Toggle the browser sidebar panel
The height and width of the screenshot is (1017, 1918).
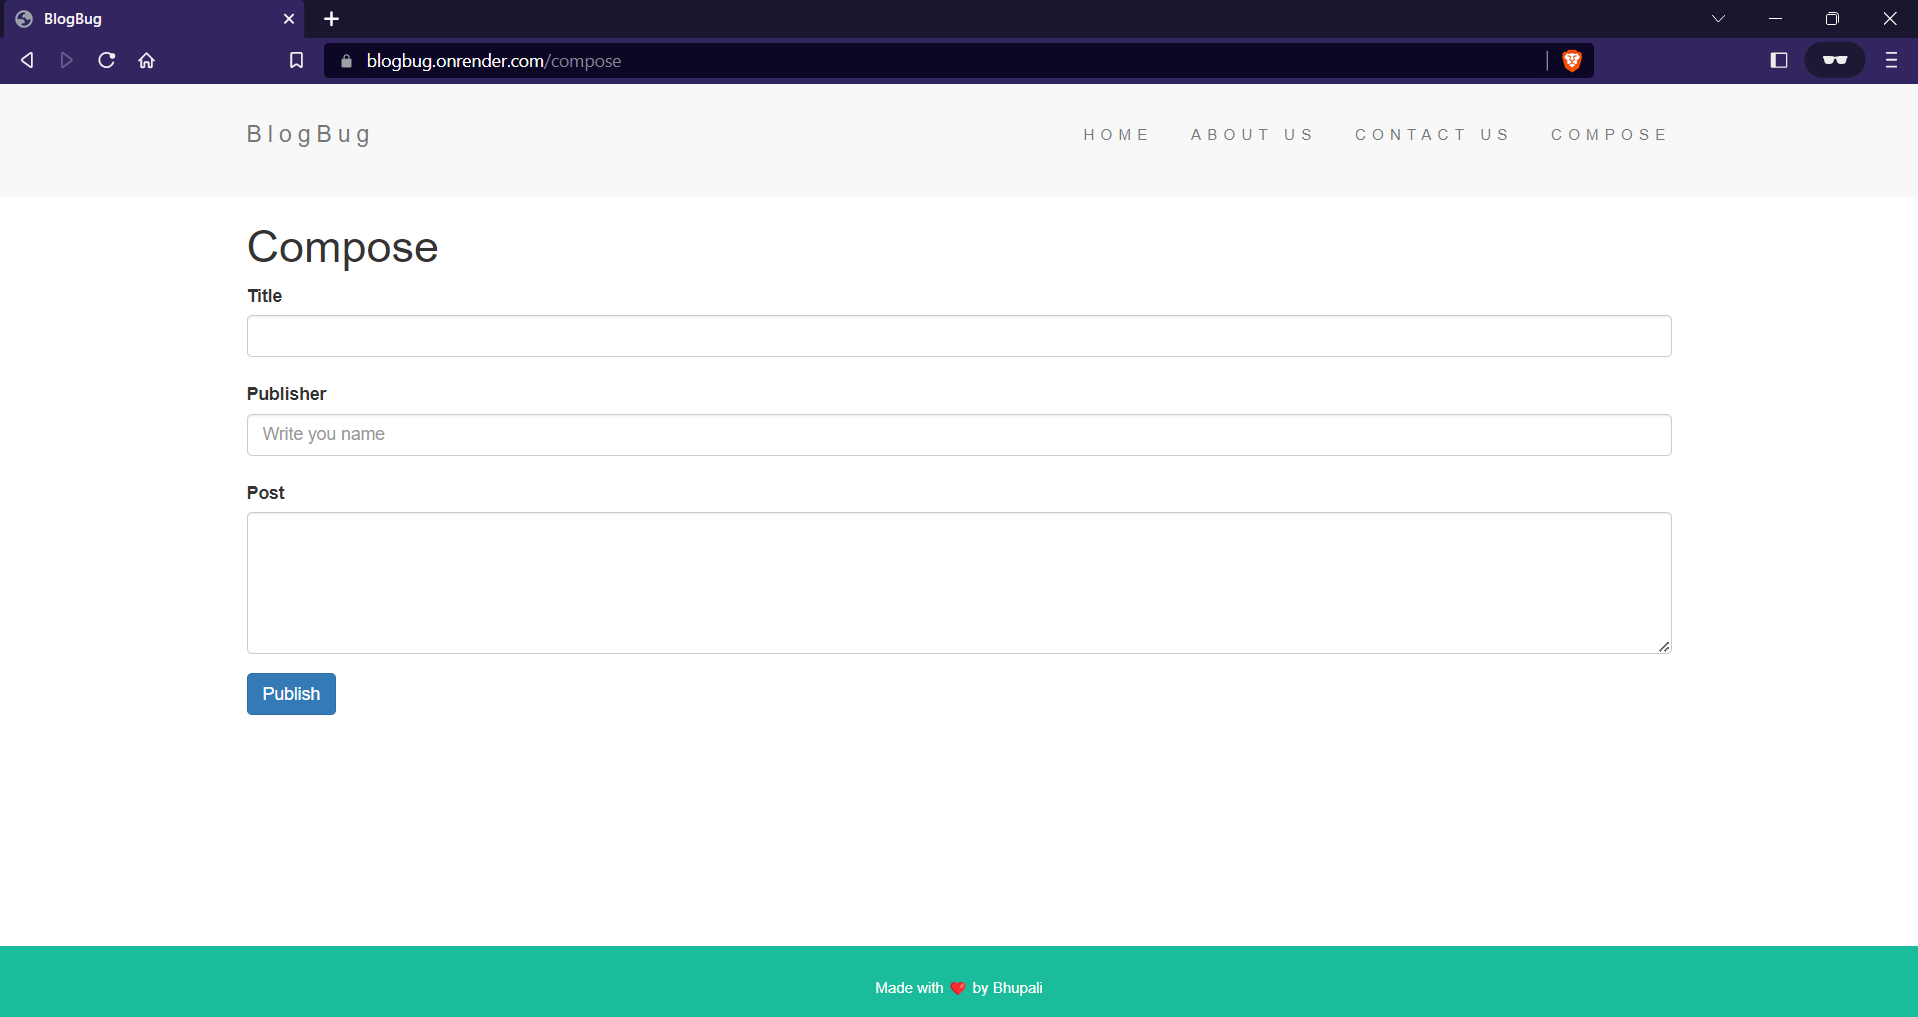[x=1779, y=60]
